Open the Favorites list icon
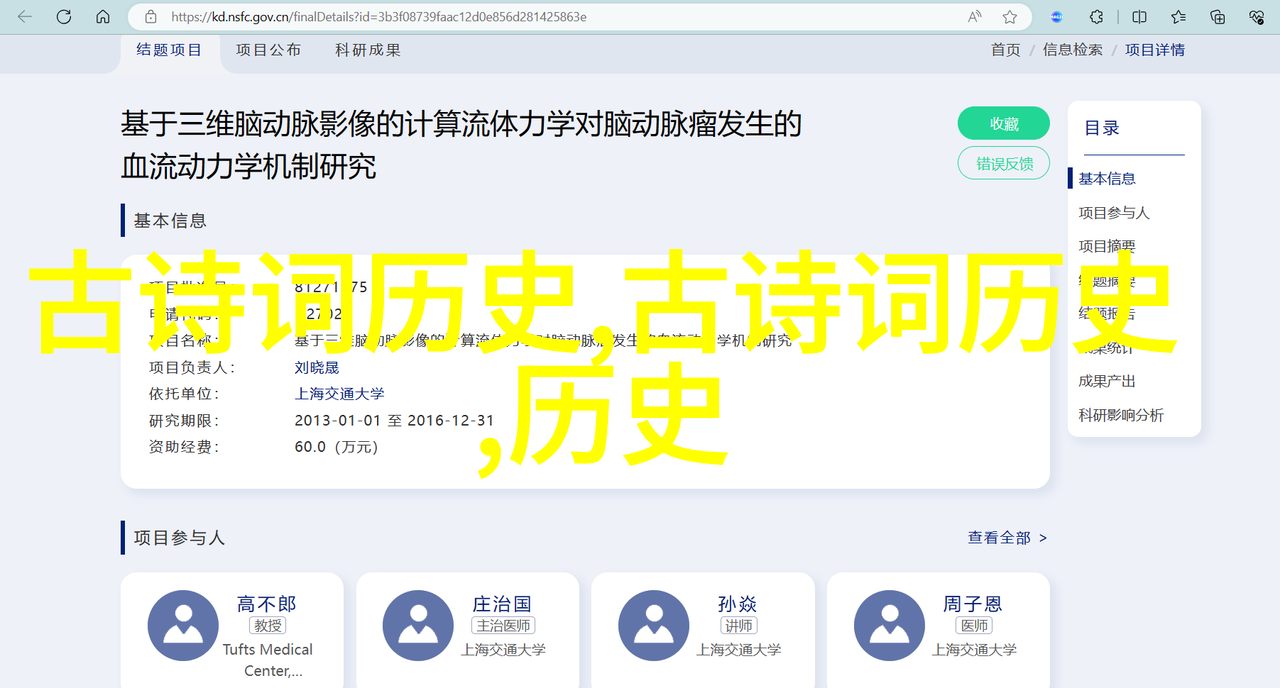The height and width of the screenshot is (688, 1280). pos(1179,17)
